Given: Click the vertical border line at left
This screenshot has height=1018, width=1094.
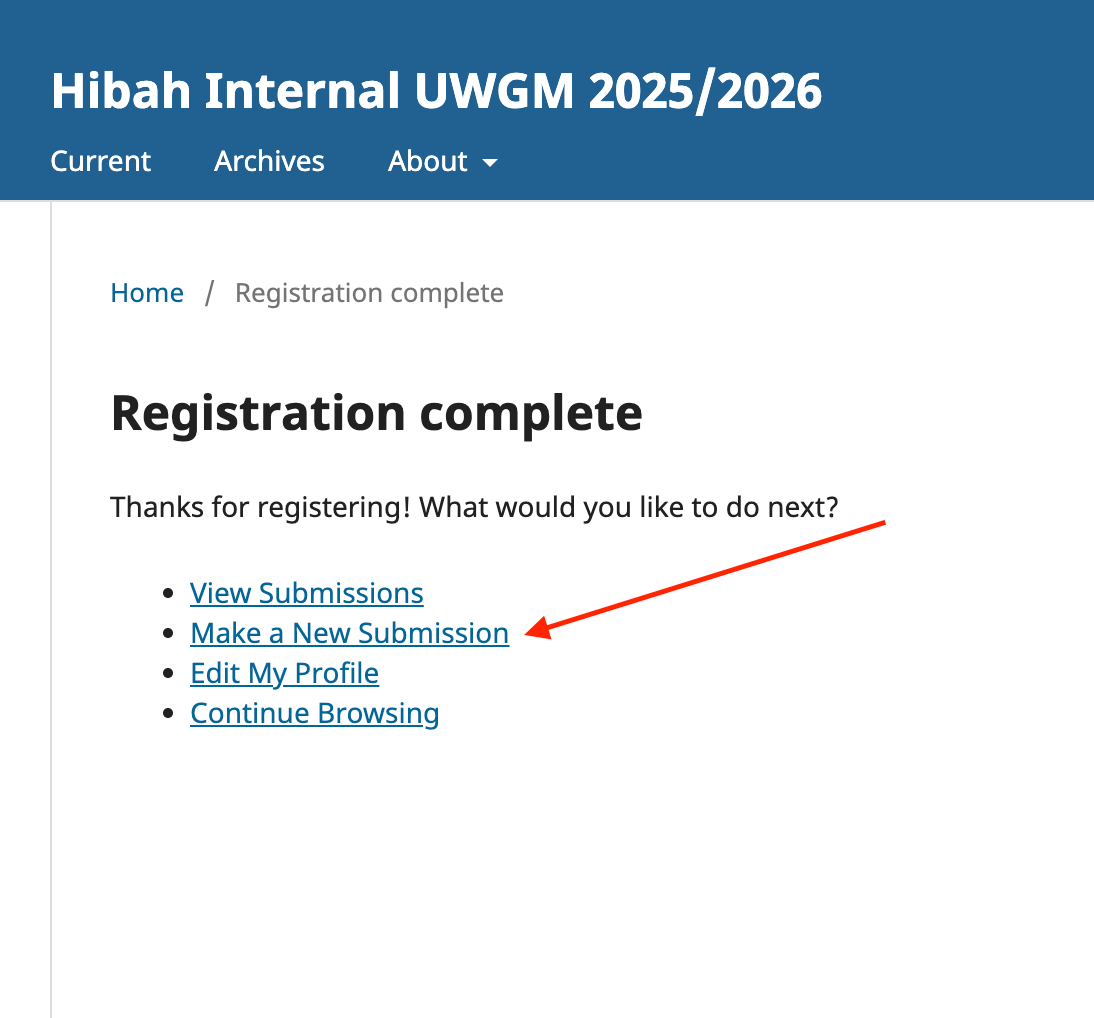Looking at the screenshot, I should (x=51, y=600).
